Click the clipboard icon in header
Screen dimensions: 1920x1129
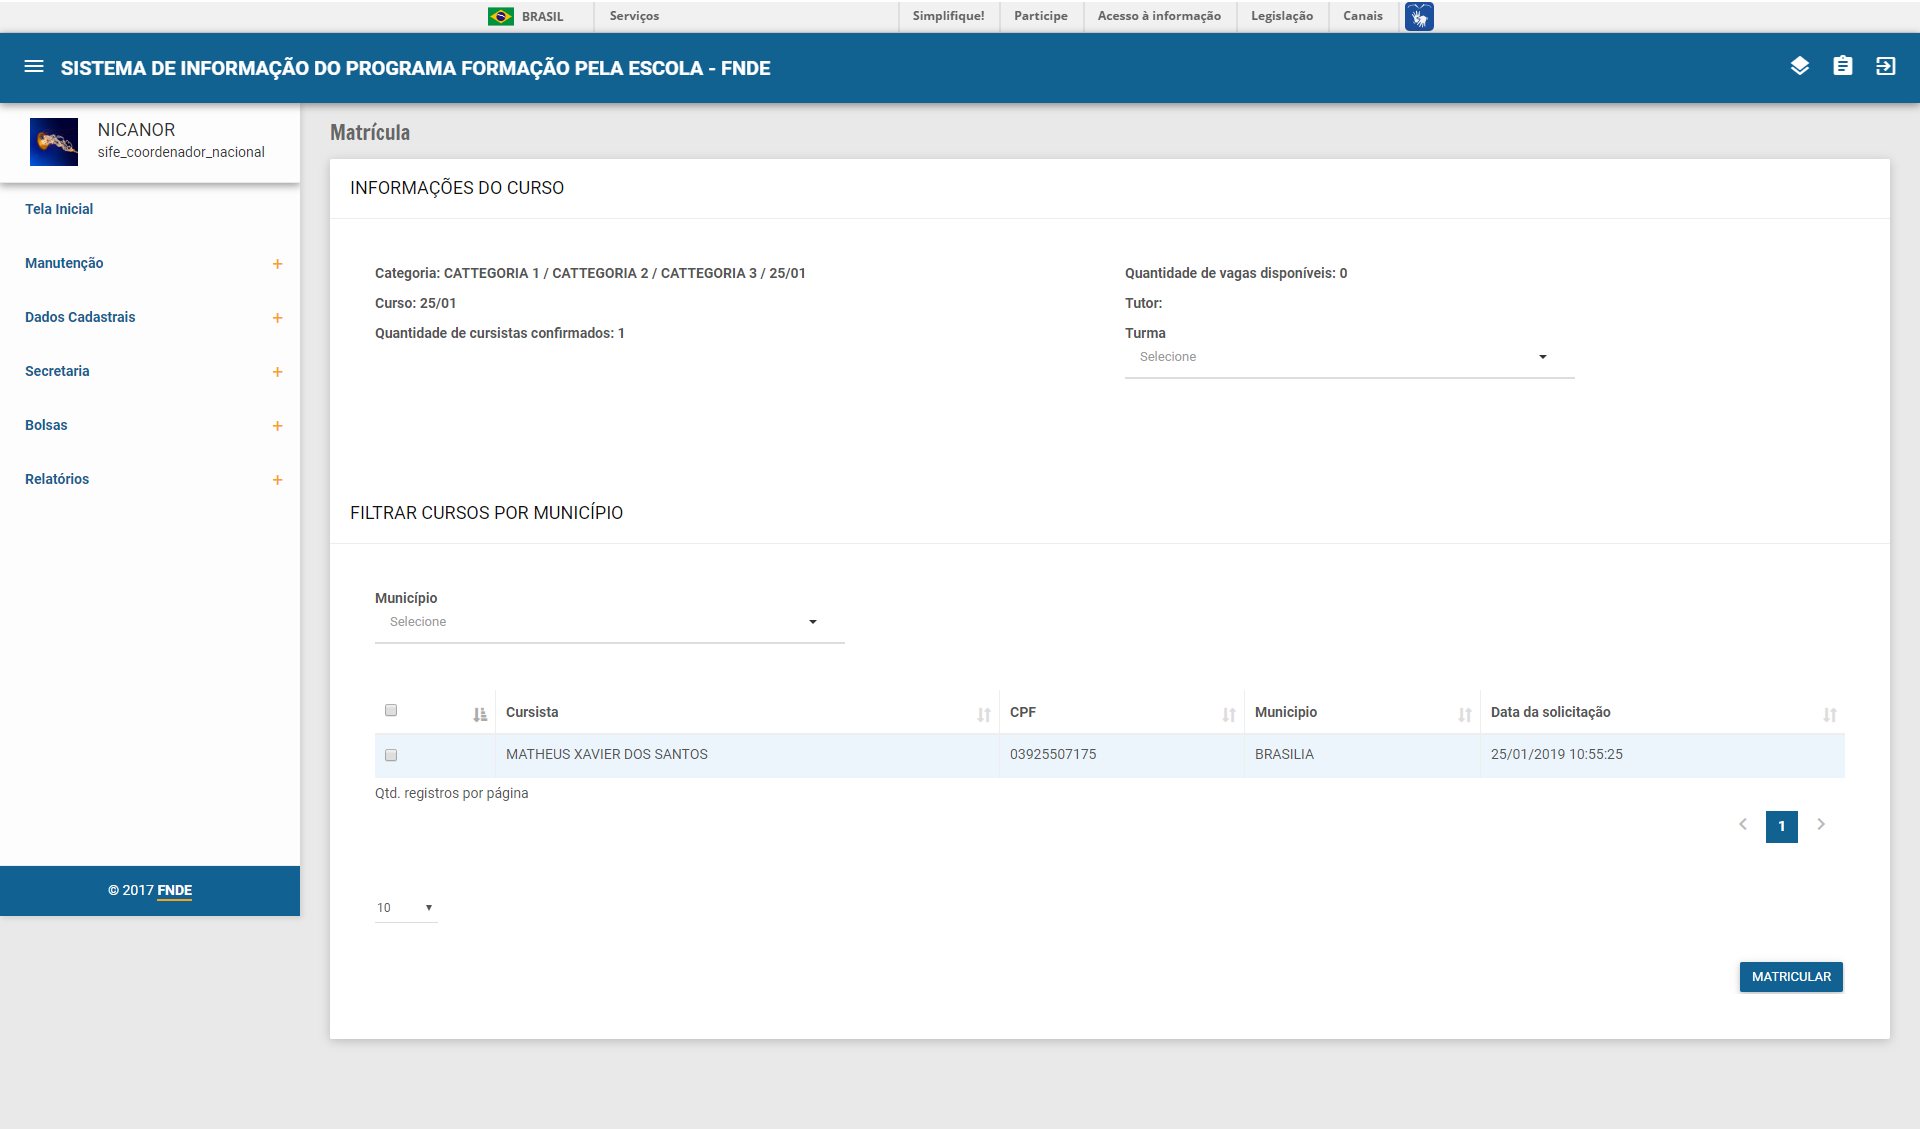click(1842, 66)
